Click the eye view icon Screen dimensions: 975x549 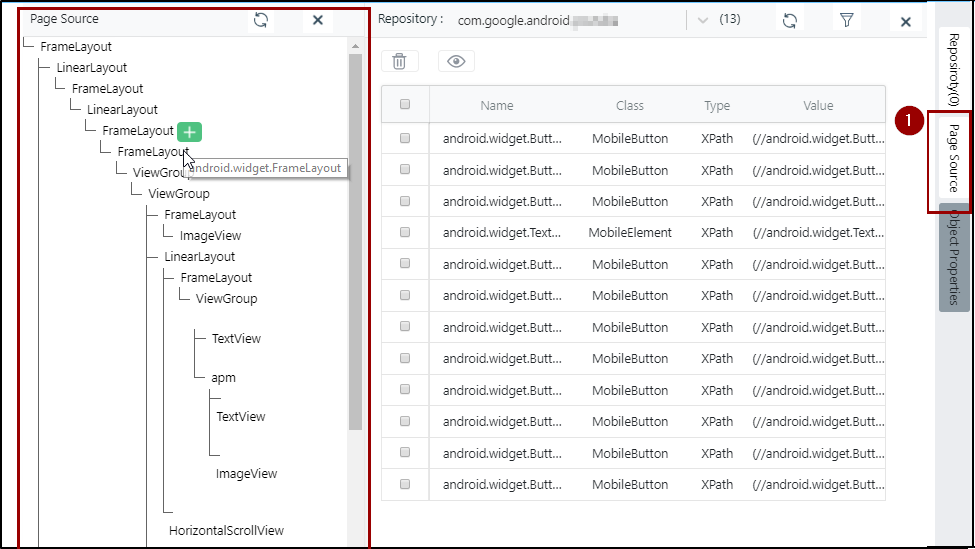[456, 61]
